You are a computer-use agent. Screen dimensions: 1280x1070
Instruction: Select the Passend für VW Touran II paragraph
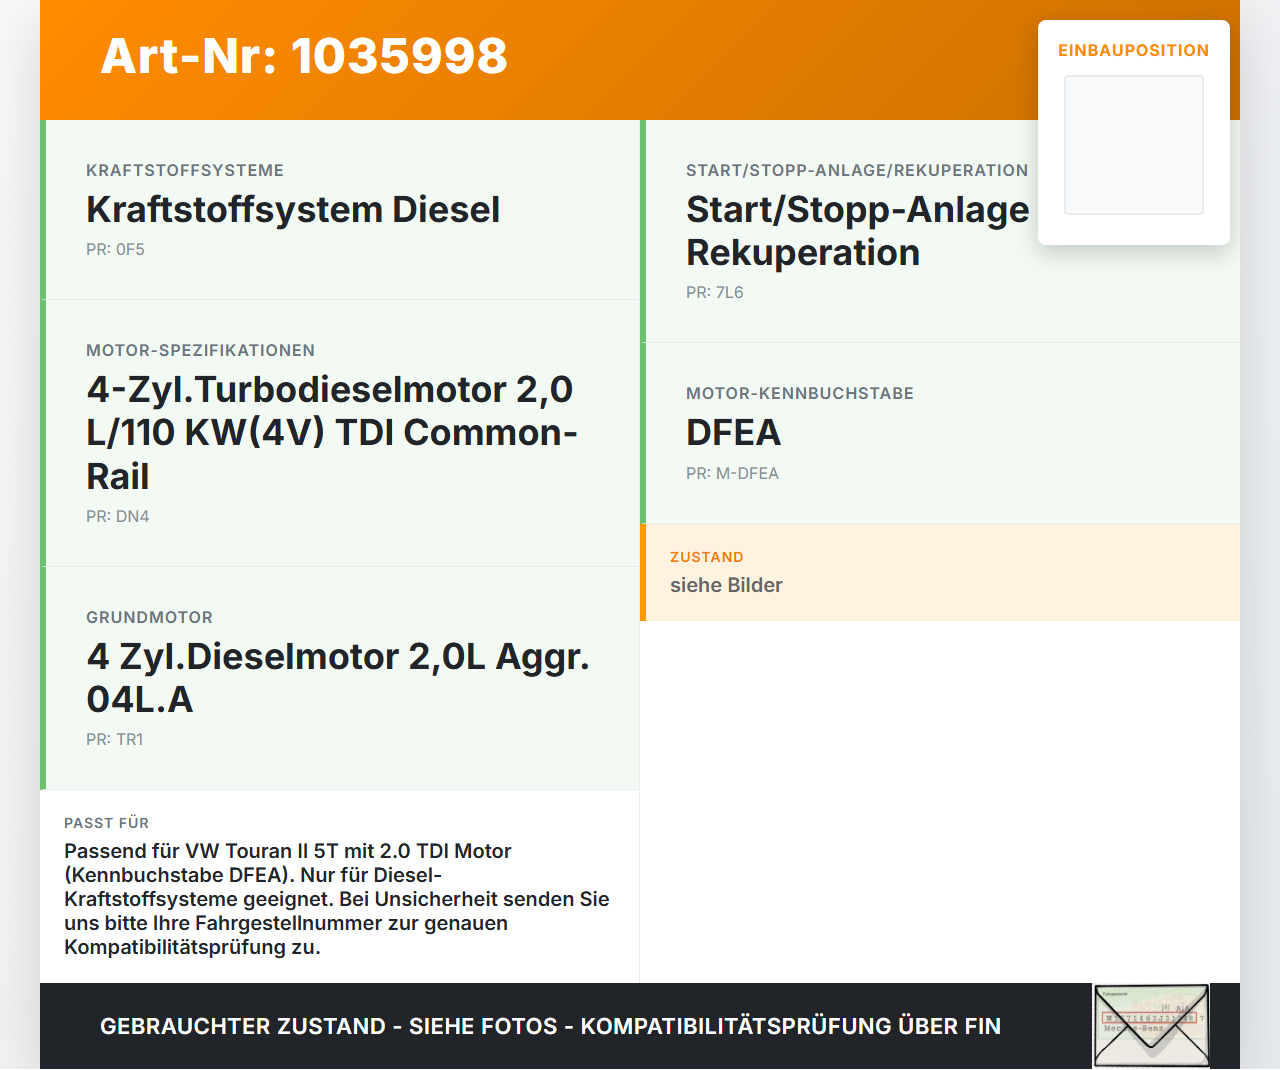337,899
